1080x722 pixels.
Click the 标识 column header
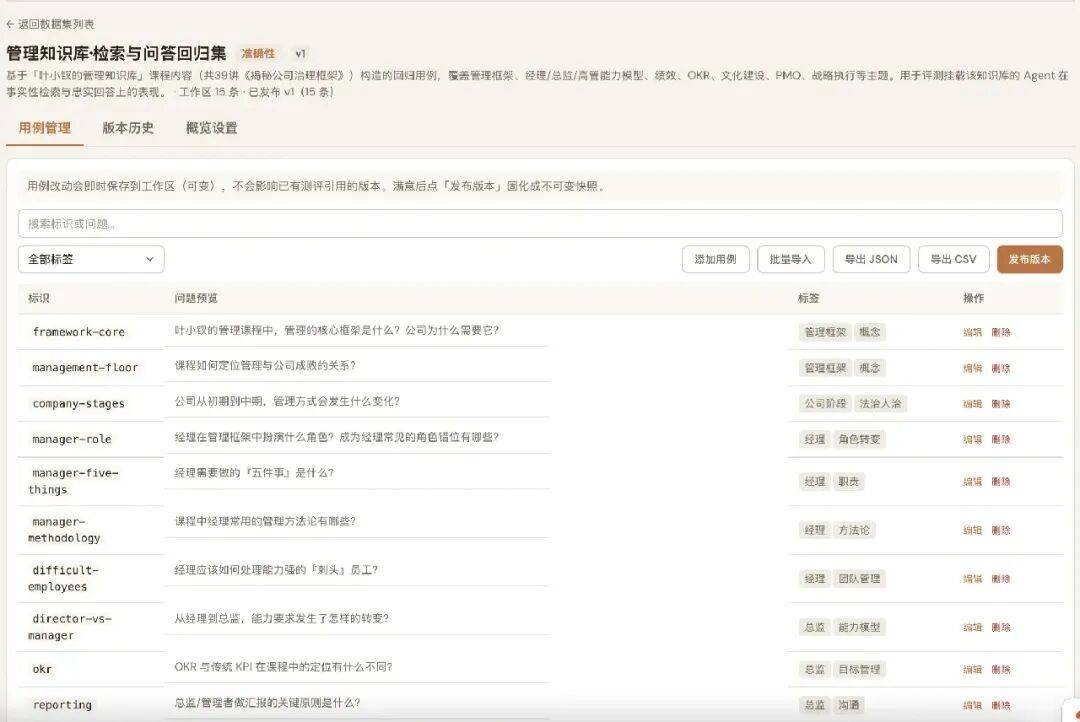click(39, 298)
